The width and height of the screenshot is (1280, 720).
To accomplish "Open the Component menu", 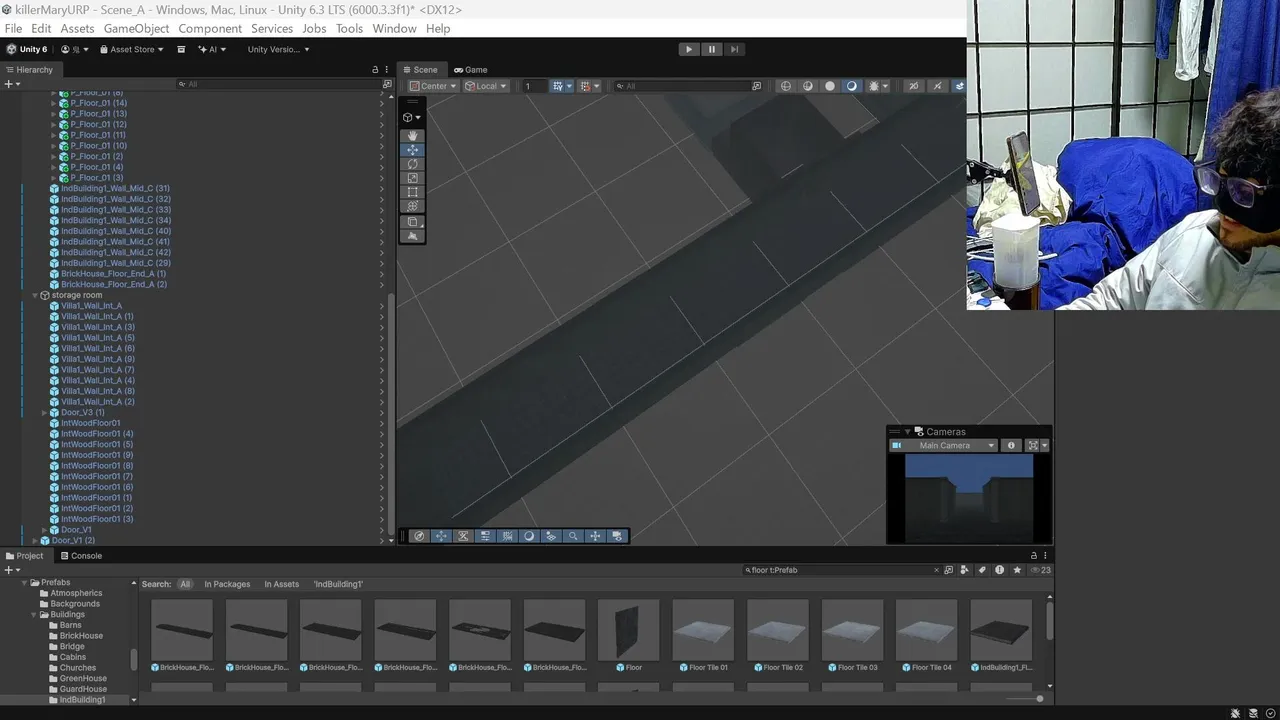I will click(210, 28).
